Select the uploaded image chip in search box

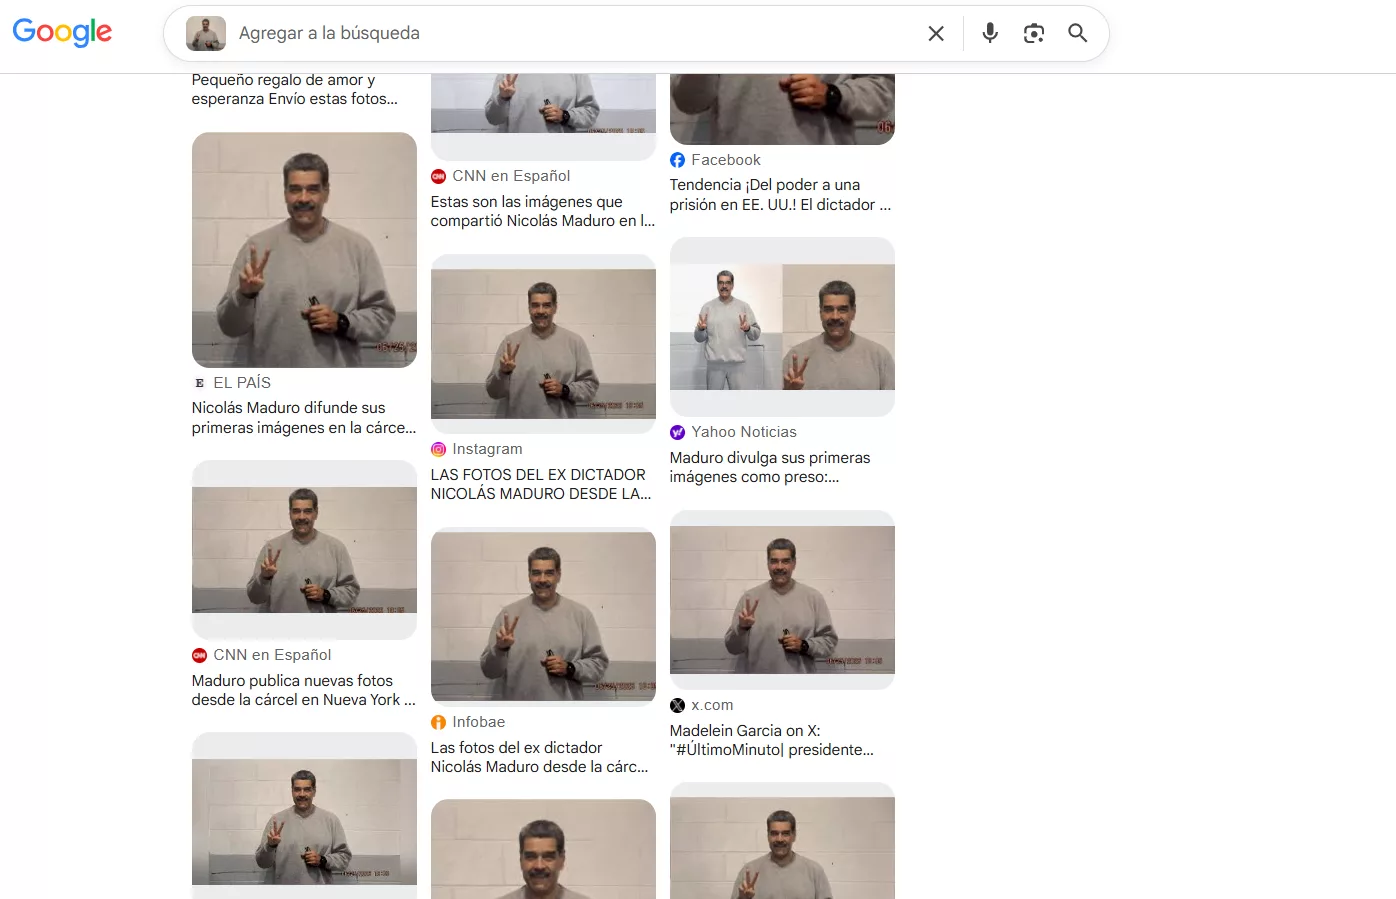(206, 33)
